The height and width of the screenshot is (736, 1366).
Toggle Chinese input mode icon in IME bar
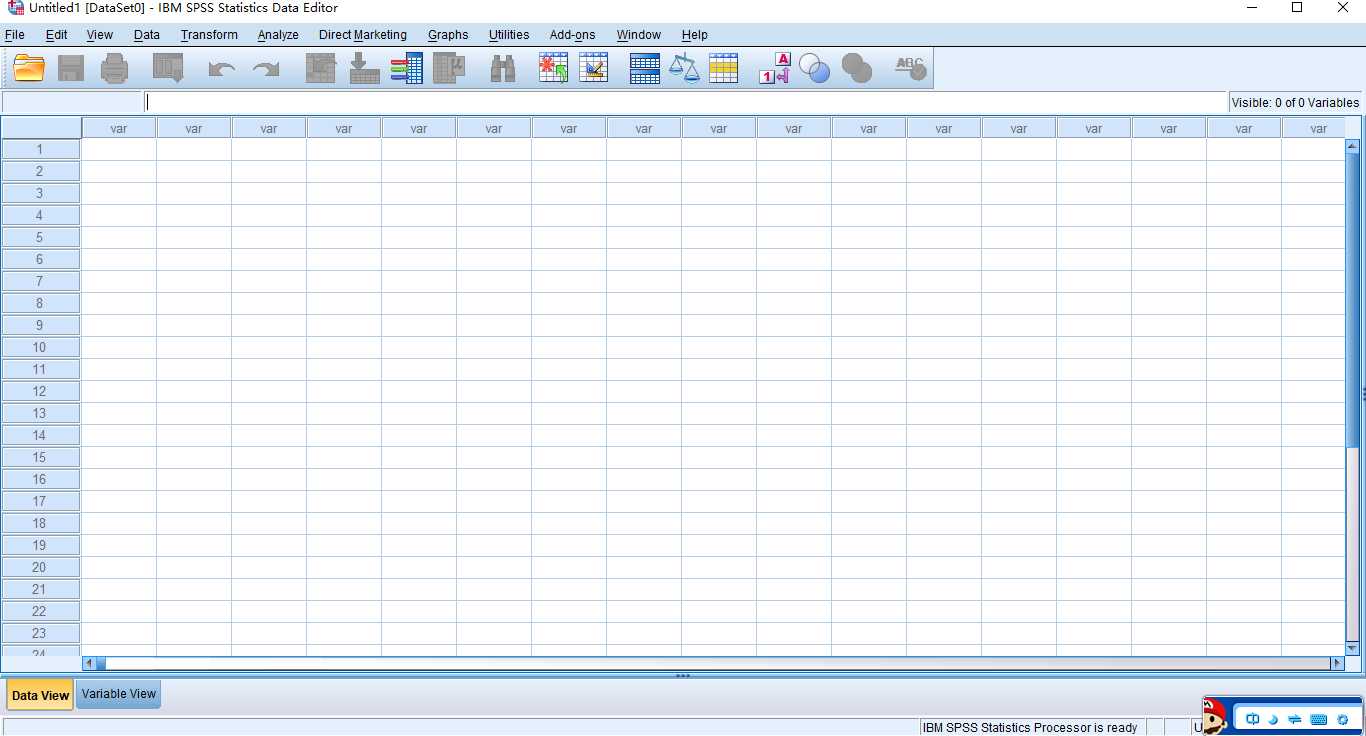coord(1253,719)
